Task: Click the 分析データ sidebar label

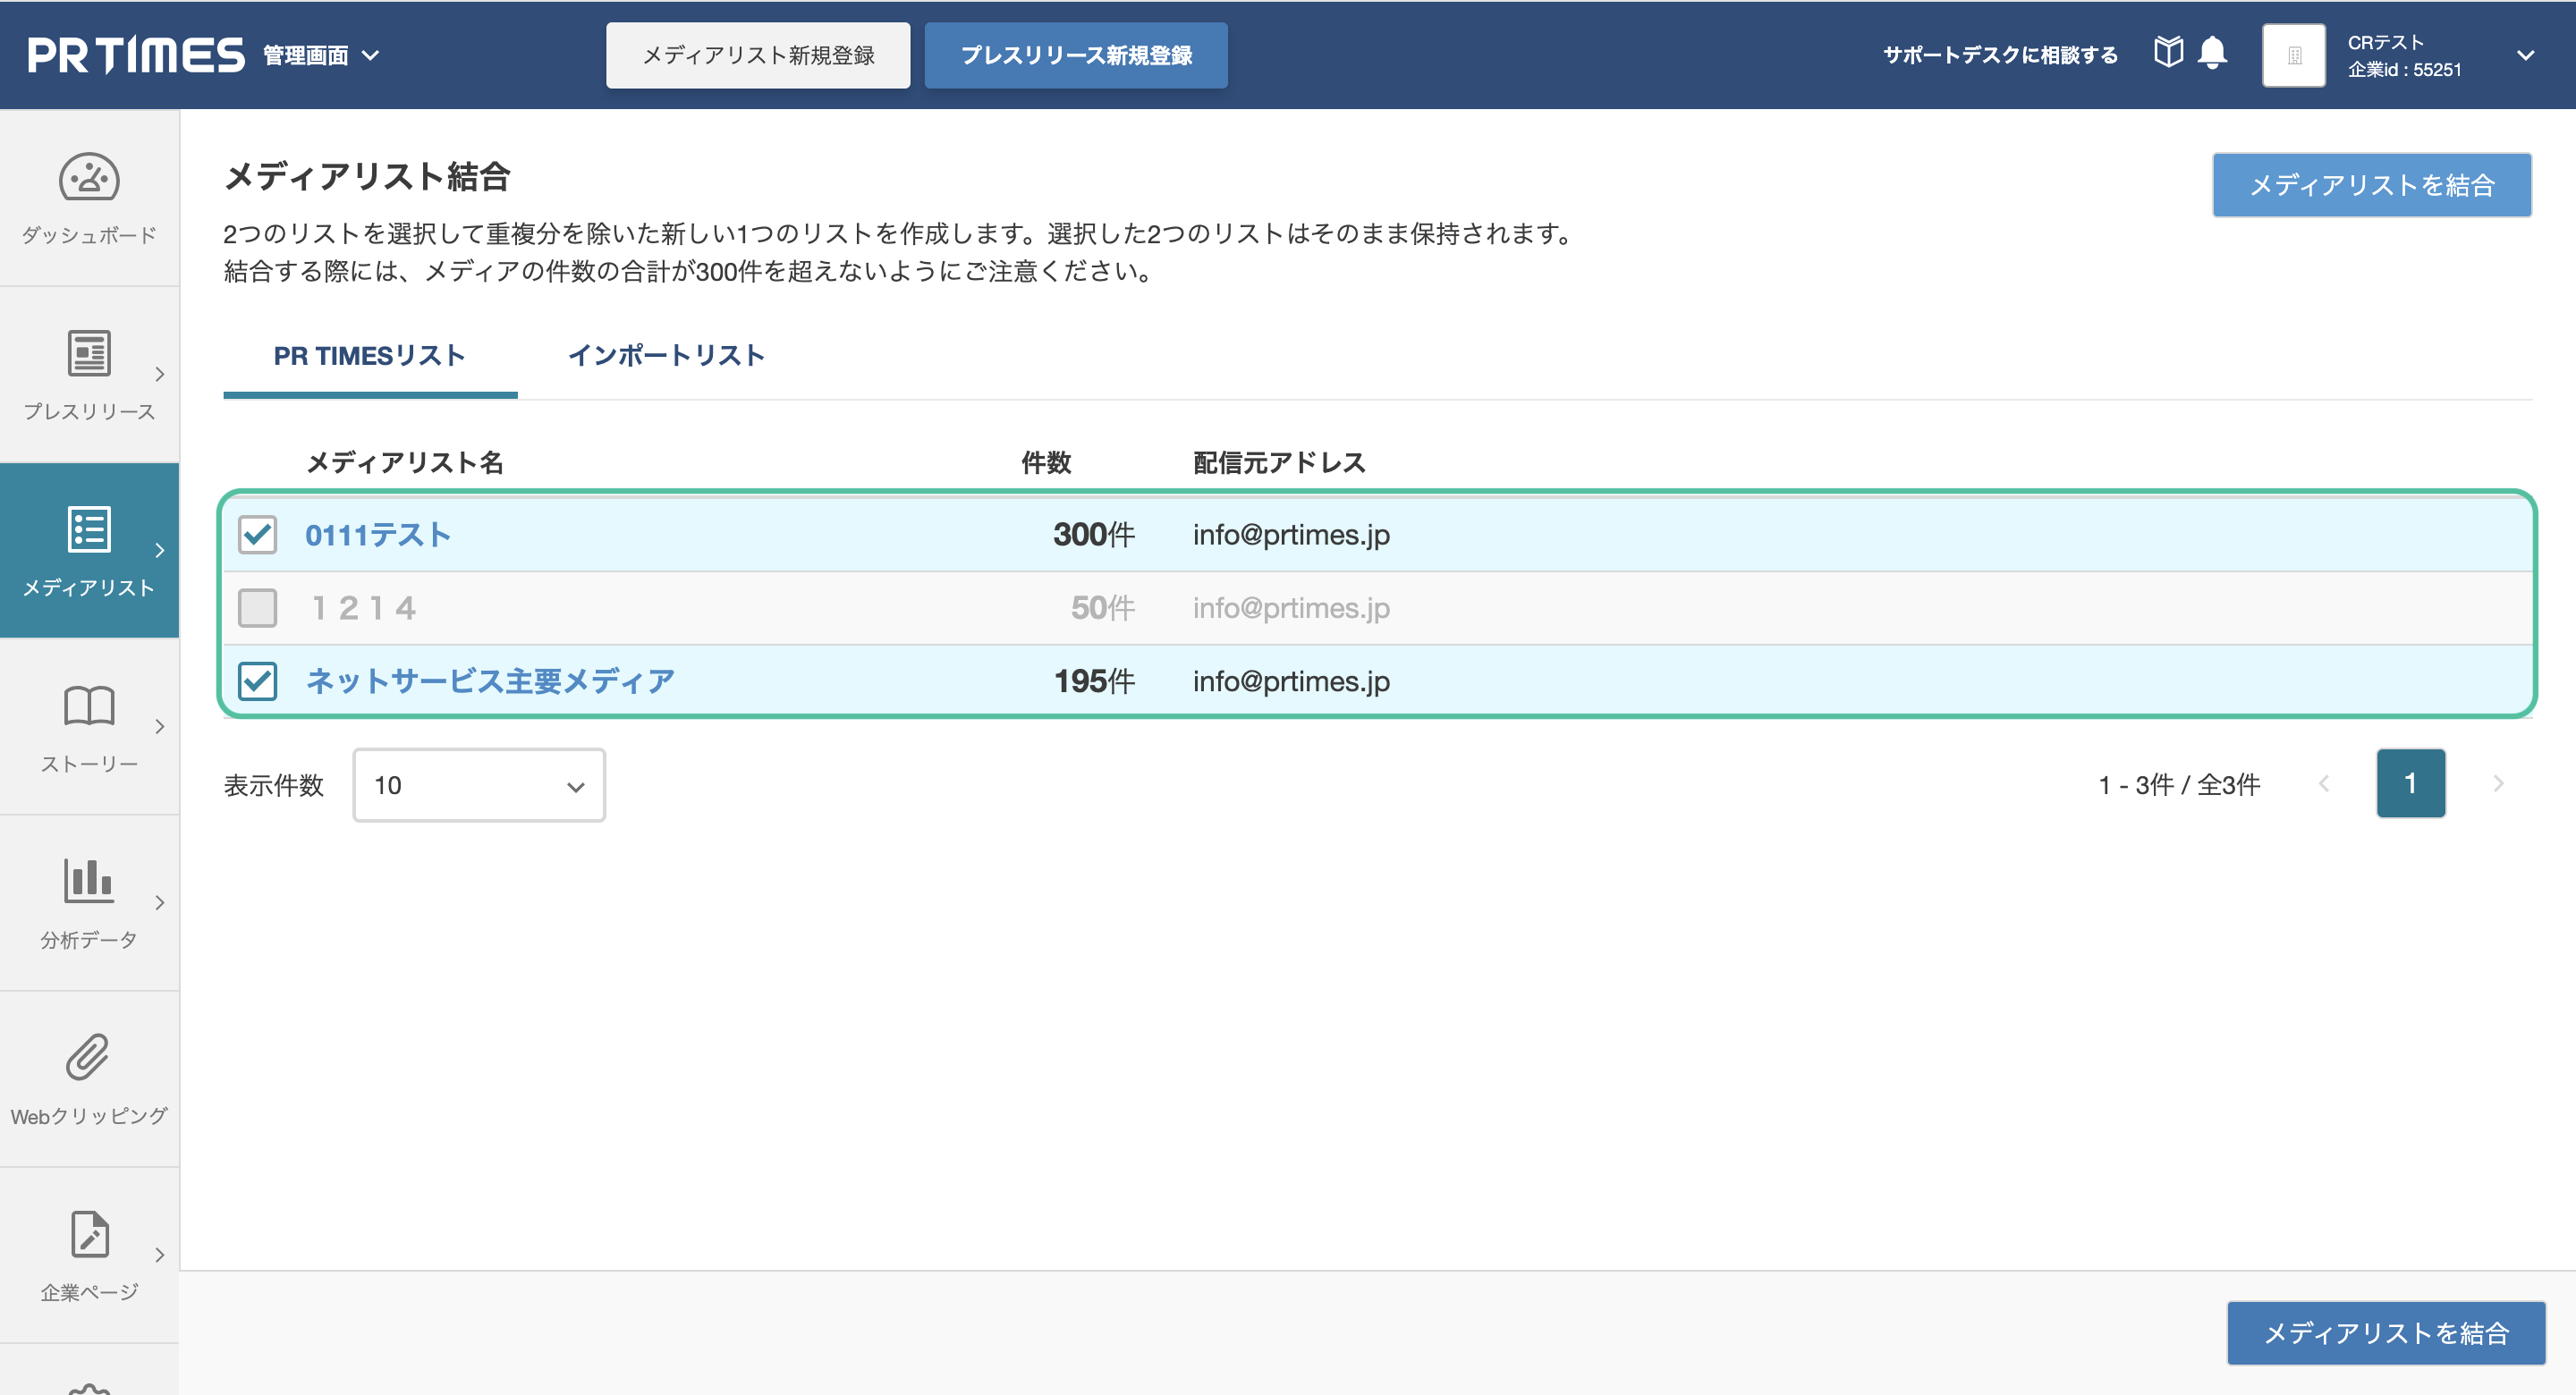Action: 89,940
